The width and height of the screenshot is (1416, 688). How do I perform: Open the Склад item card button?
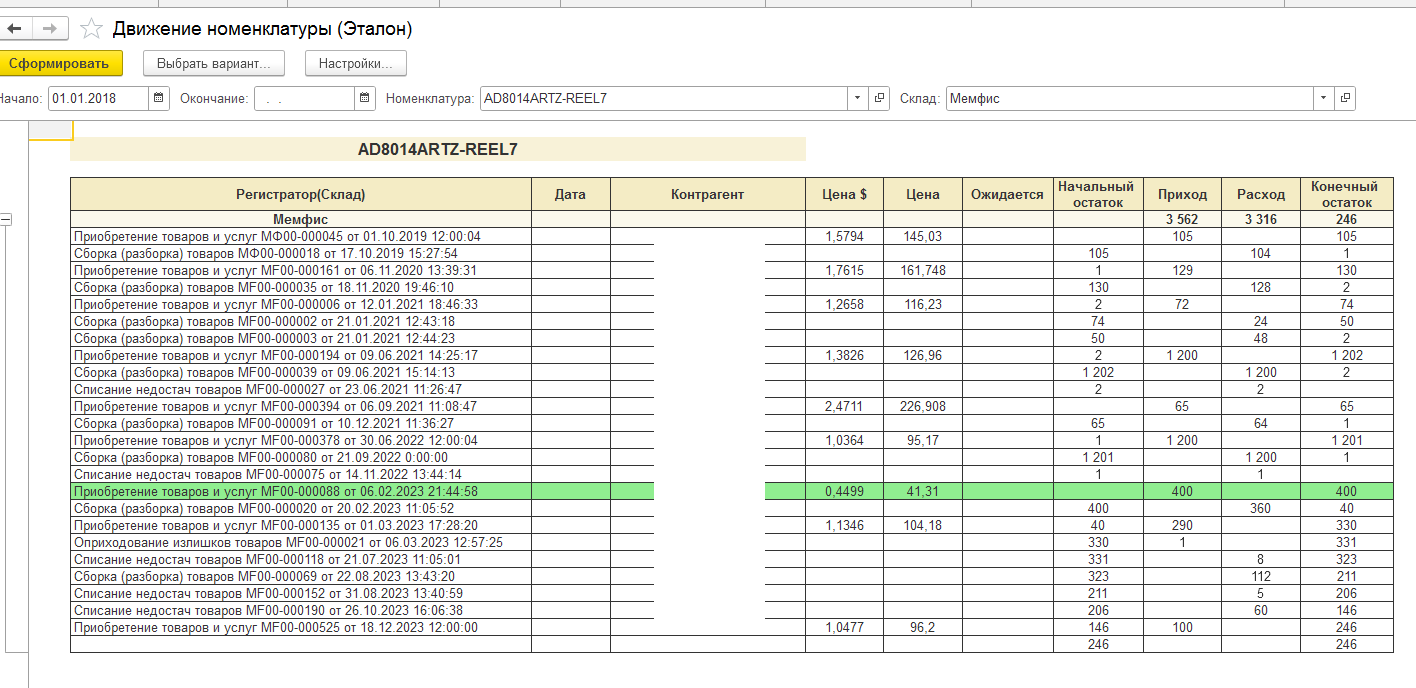pos(1345,98)
